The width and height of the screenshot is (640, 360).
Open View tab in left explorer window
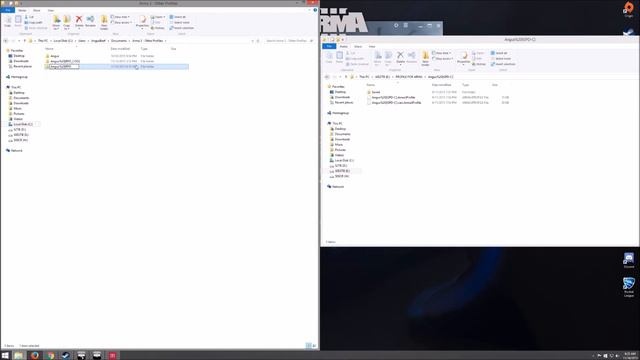pos(51,10)
